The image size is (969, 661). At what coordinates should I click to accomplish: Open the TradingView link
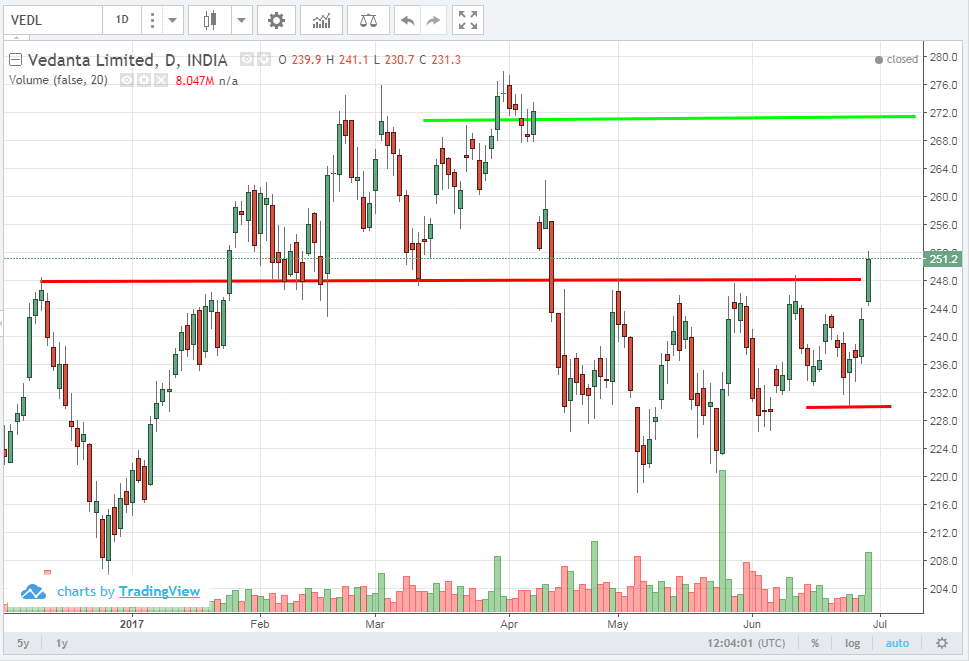pos(159,591)
